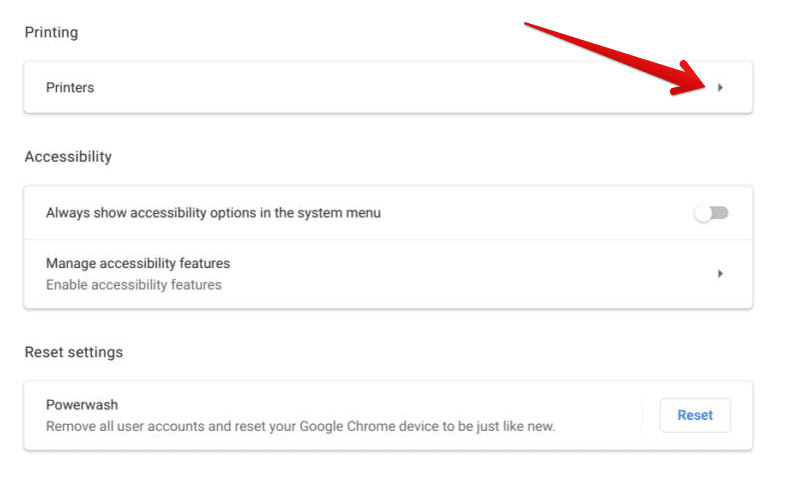The height and width of the screenshot is (486, 795).
Task: Click the Powerwash title text
Action: point(82,405)
